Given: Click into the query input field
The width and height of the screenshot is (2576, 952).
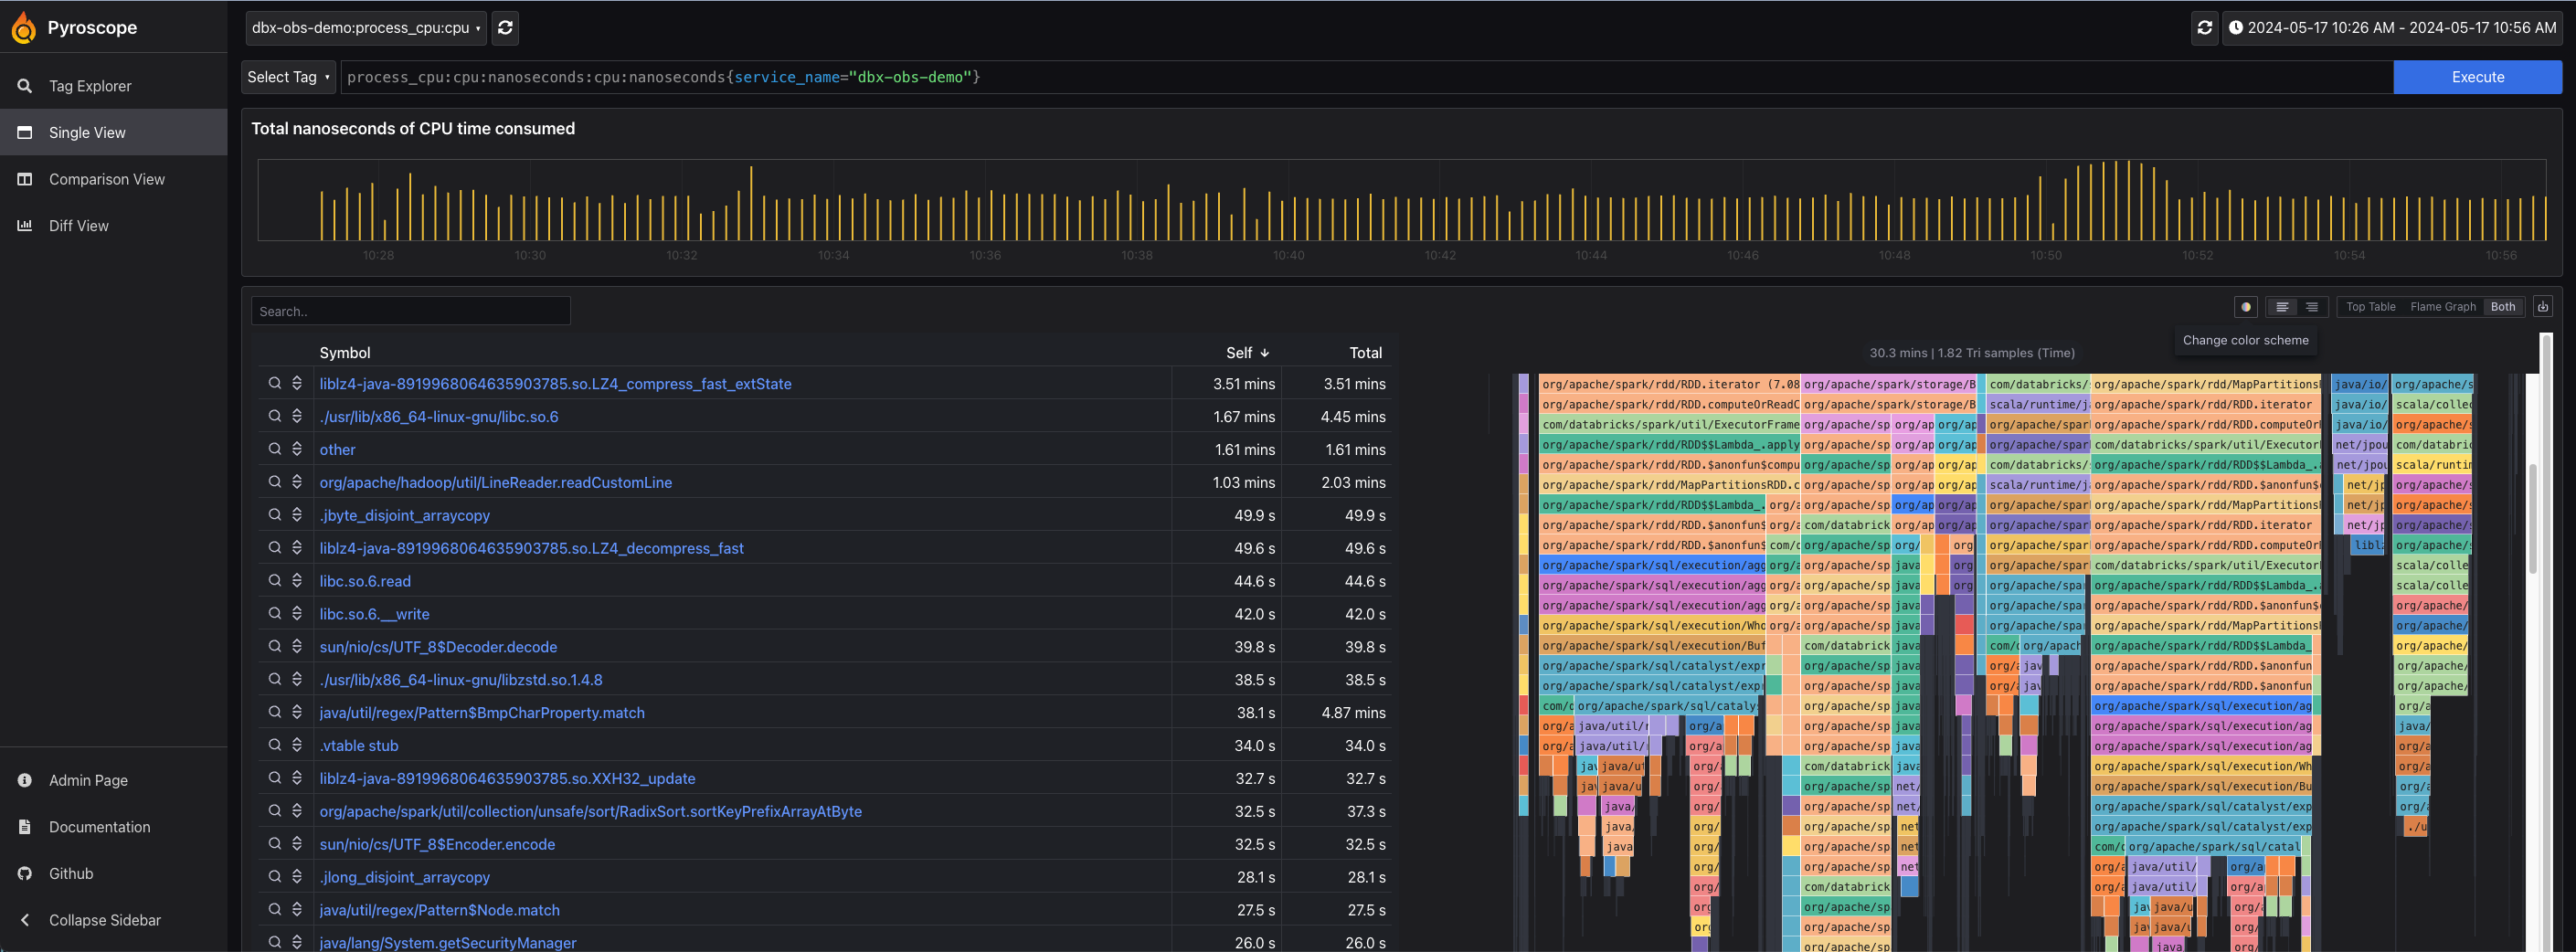Looking at the screenshot, I should [1366, 77].
